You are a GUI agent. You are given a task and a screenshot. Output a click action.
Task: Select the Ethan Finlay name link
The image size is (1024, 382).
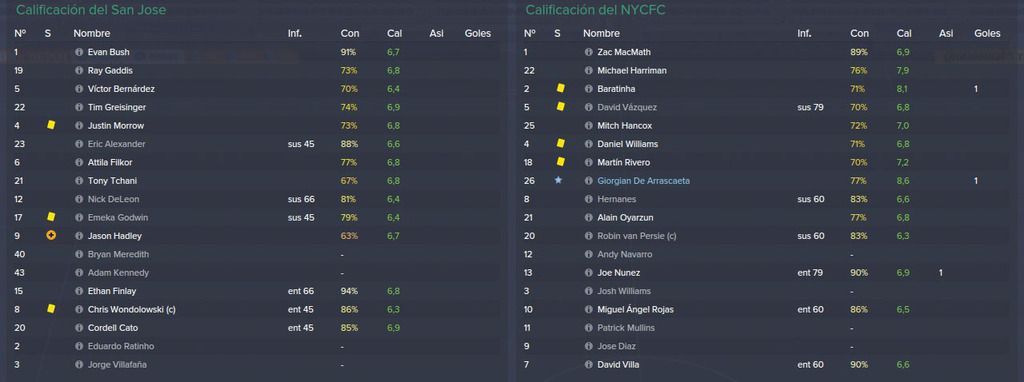point(112,291)
